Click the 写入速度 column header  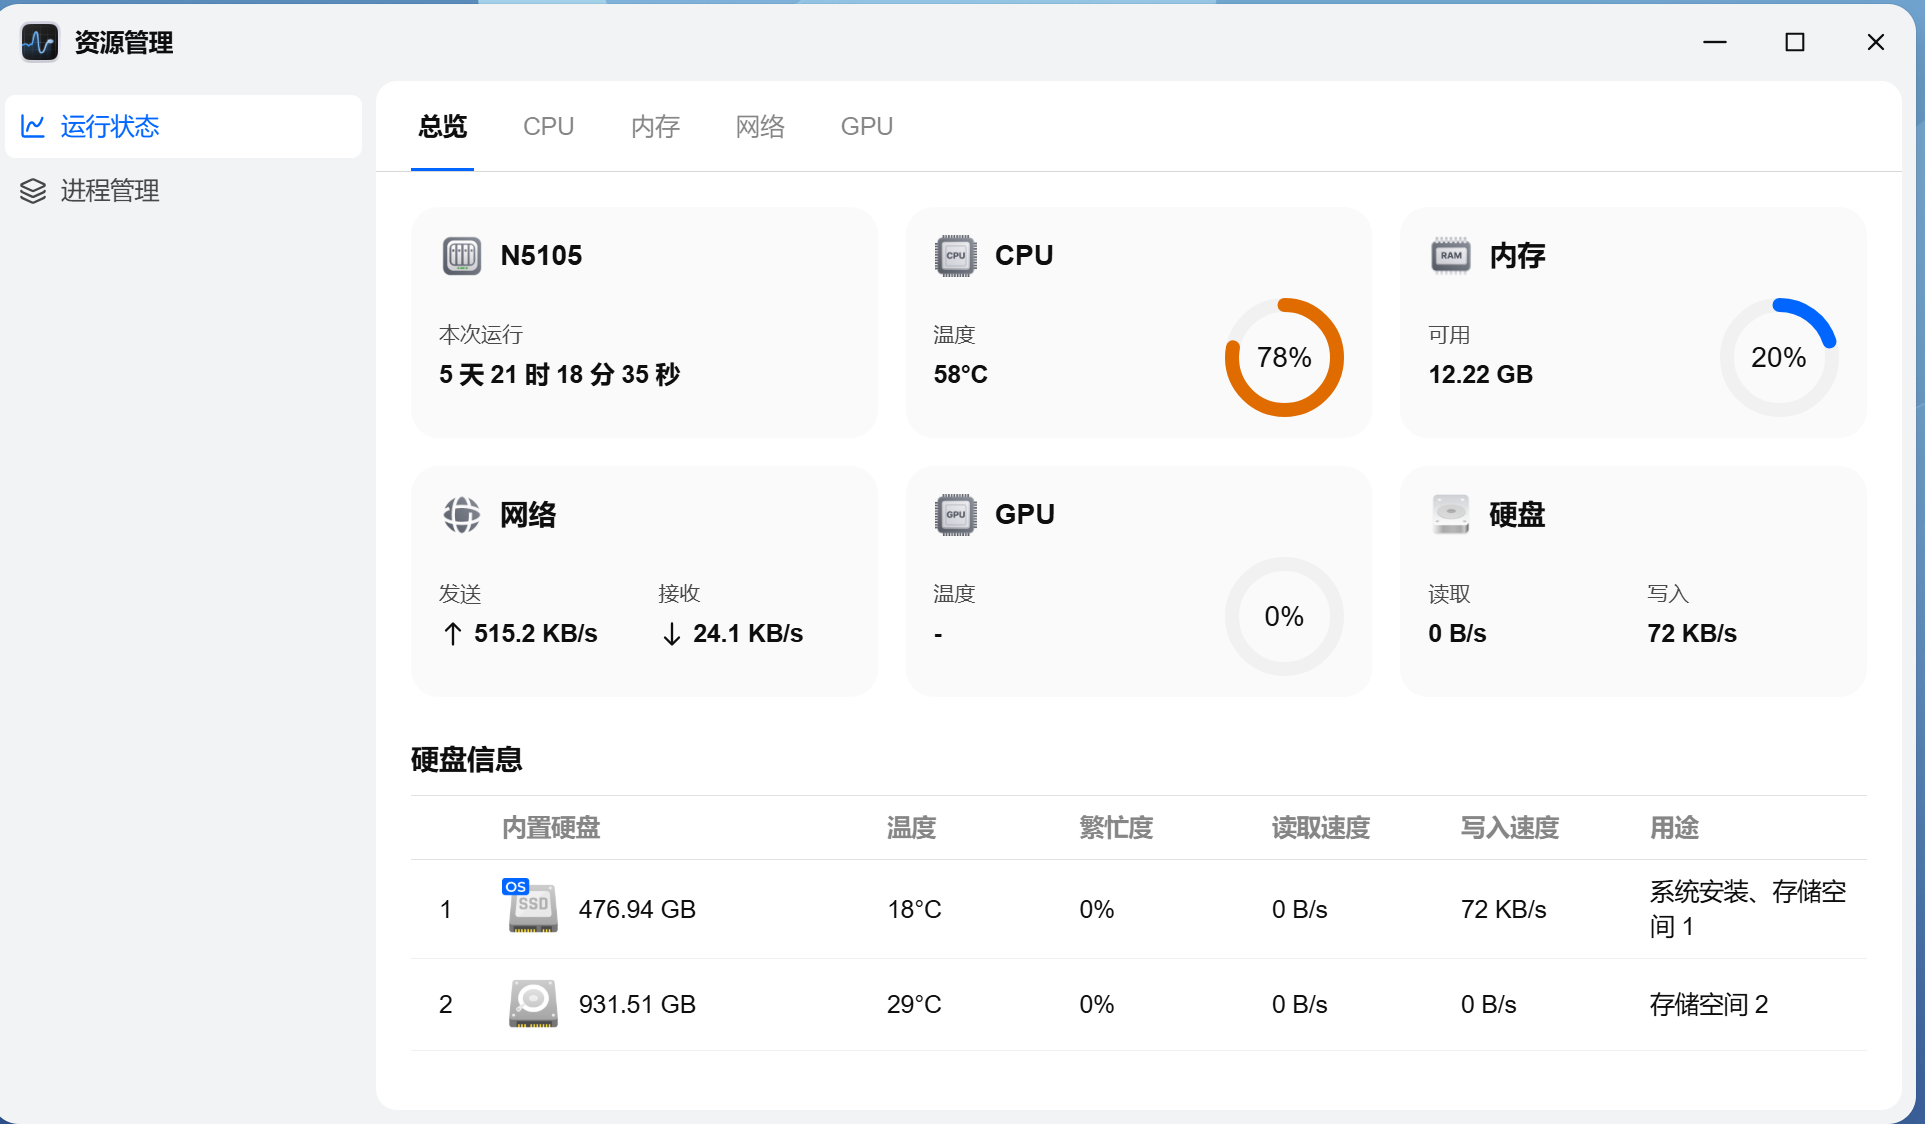click(1508, 828)
